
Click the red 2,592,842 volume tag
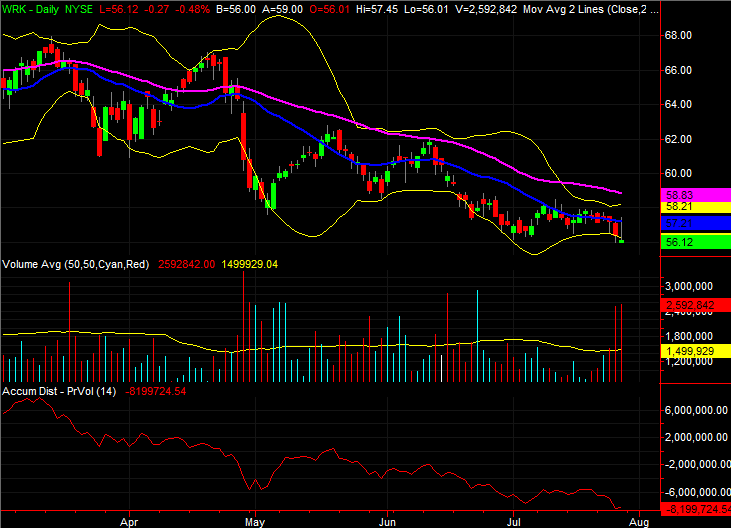[696, 306]
